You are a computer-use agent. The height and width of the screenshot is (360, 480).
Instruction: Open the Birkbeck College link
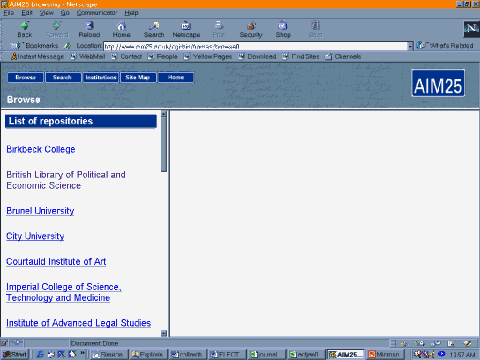[x=41, y=149]
